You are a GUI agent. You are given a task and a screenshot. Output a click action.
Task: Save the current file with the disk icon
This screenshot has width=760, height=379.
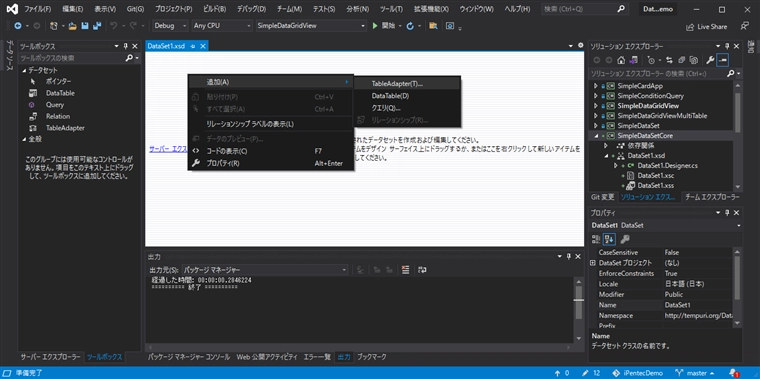[85, 26]
